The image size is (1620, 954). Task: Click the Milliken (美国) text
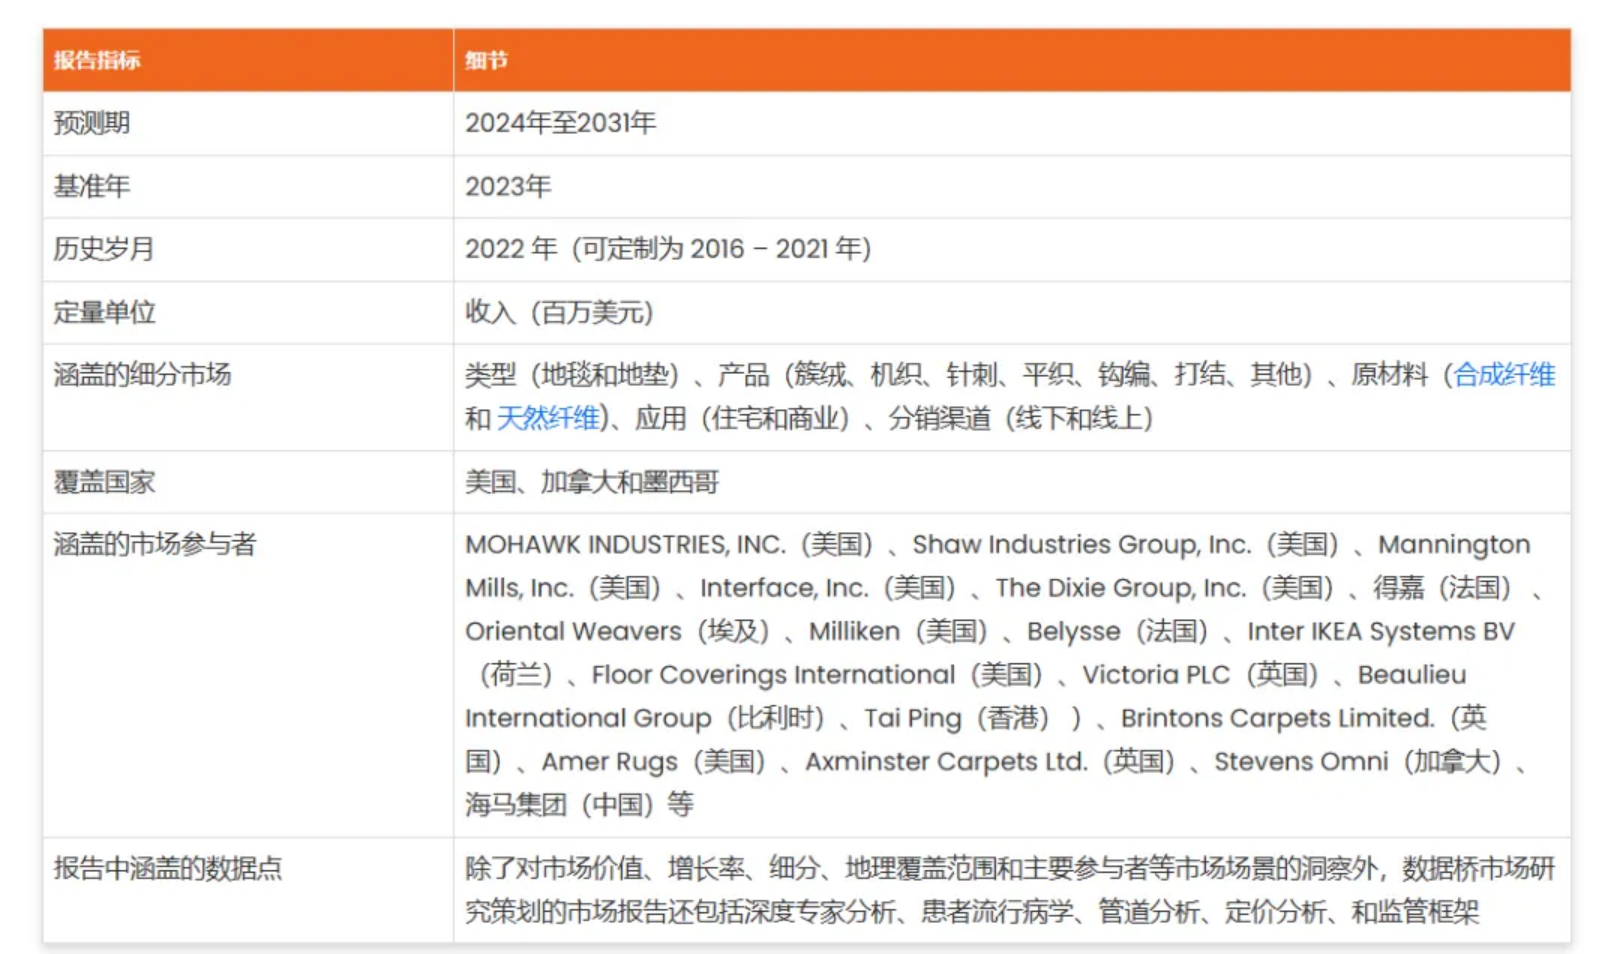click(x=899, y=632)
